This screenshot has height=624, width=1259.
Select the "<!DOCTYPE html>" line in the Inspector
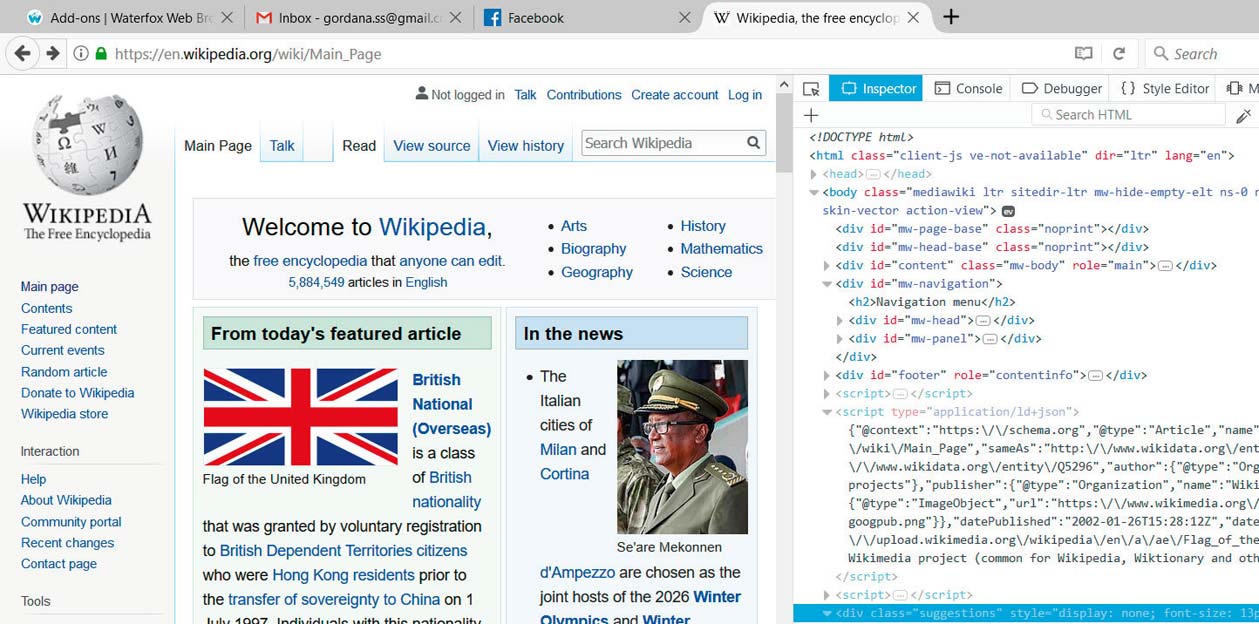pyautogui.click(x=861, y=137)
